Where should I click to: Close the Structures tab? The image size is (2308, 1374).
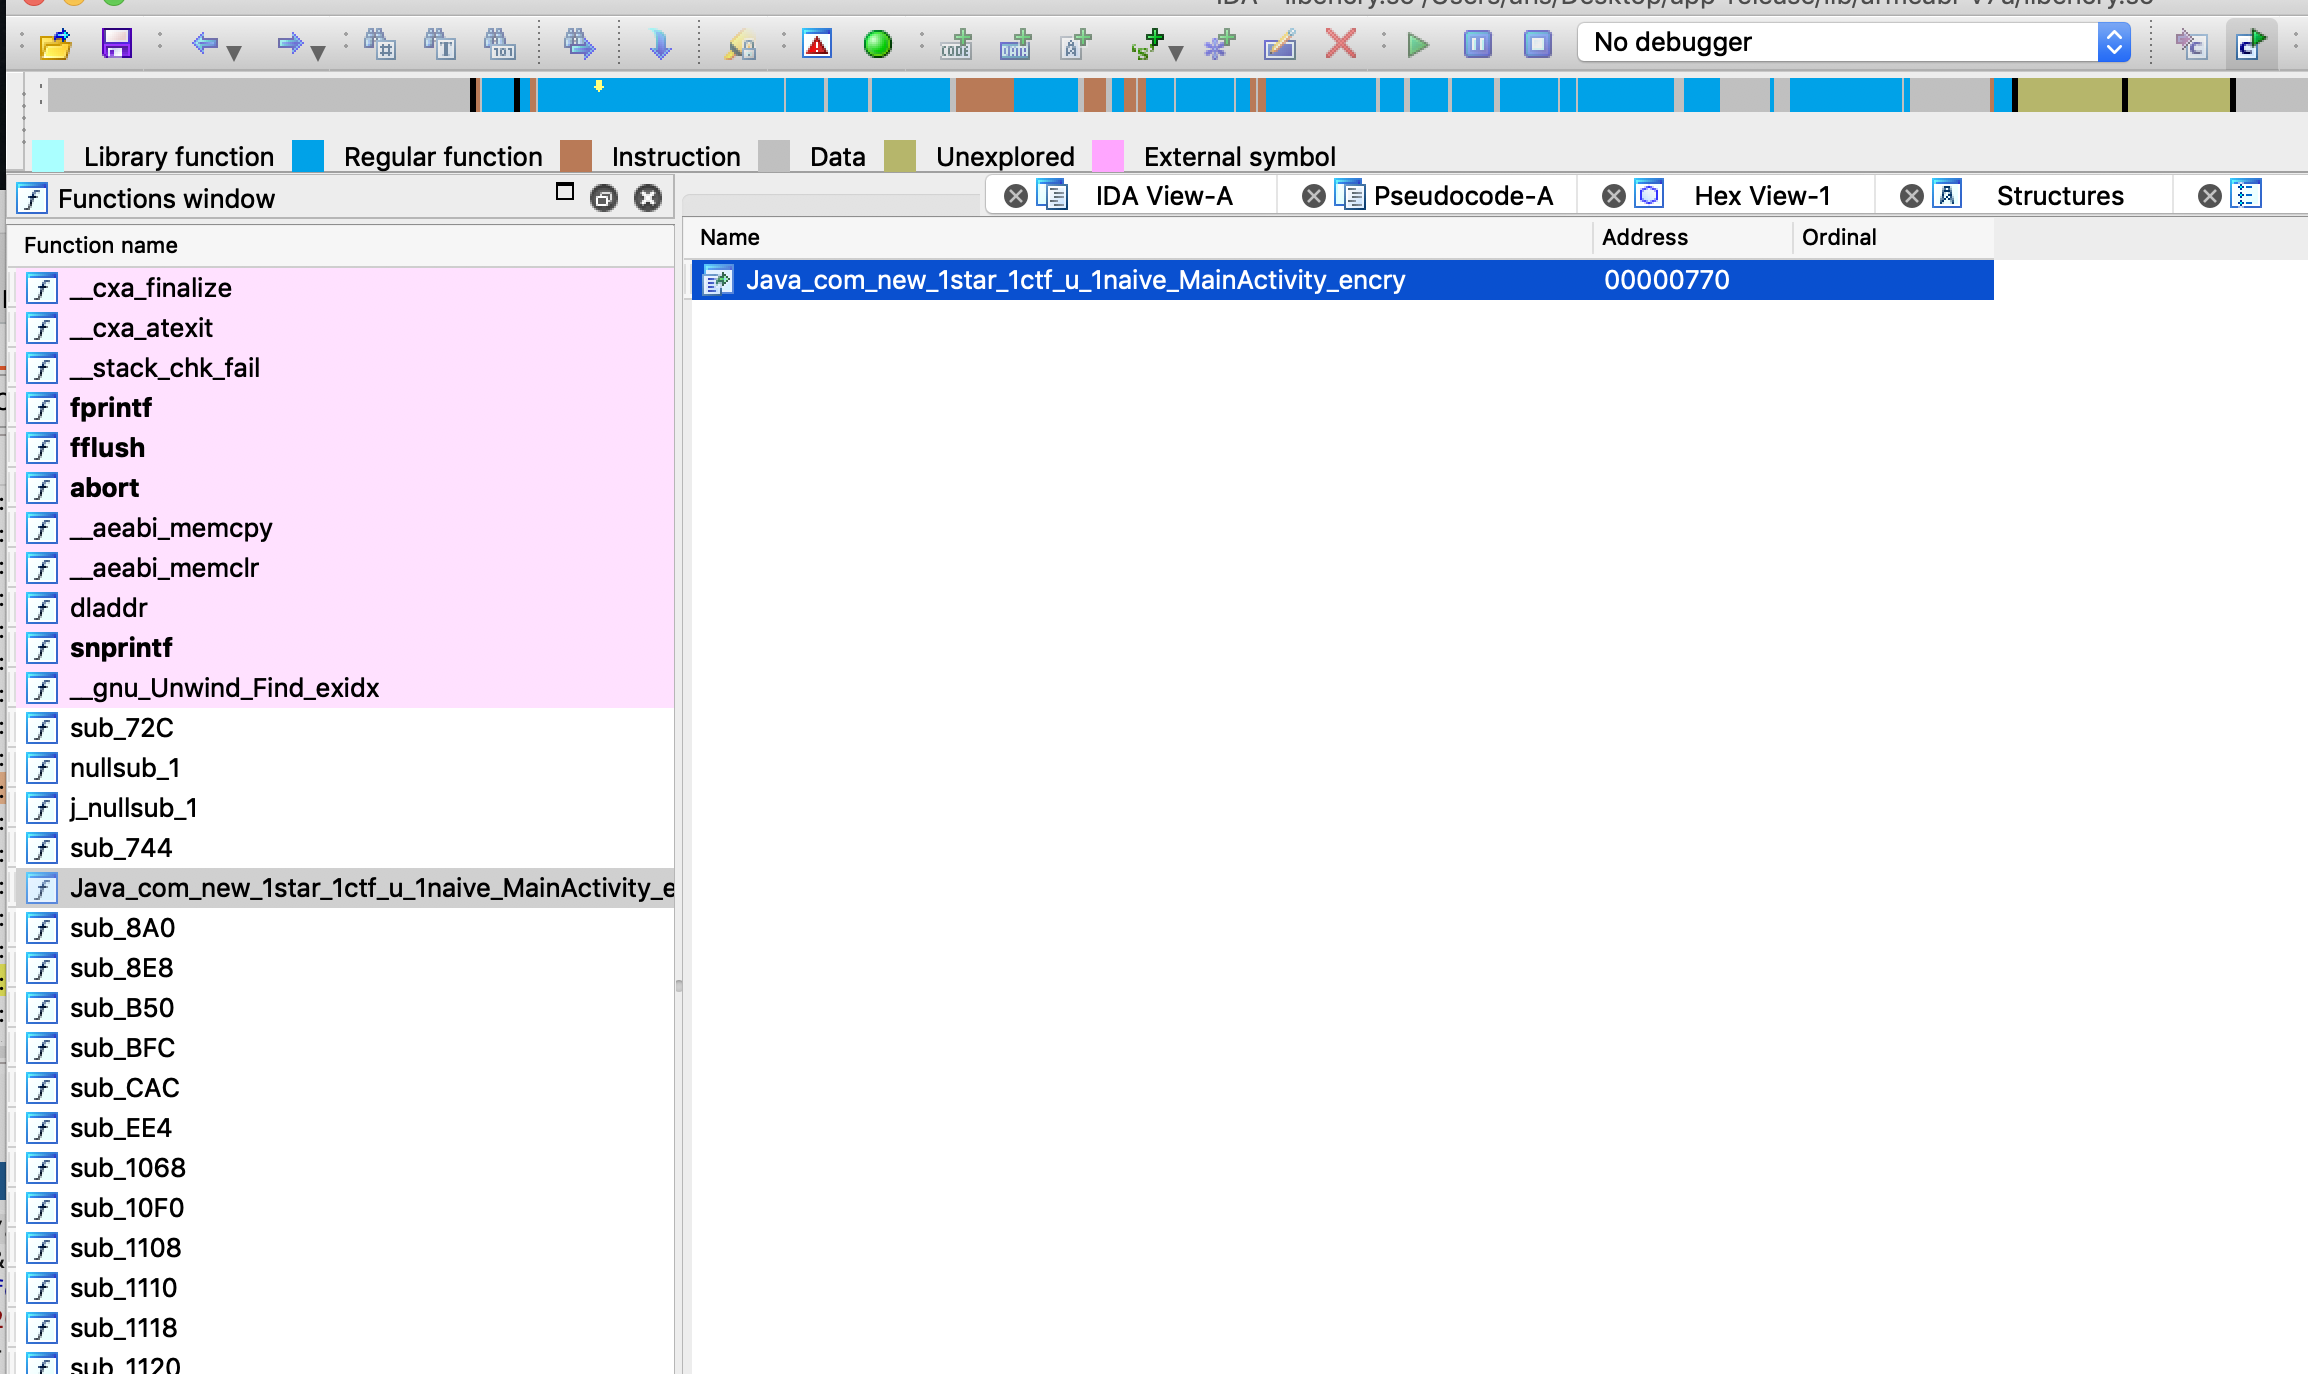(x=1911, y=196)
